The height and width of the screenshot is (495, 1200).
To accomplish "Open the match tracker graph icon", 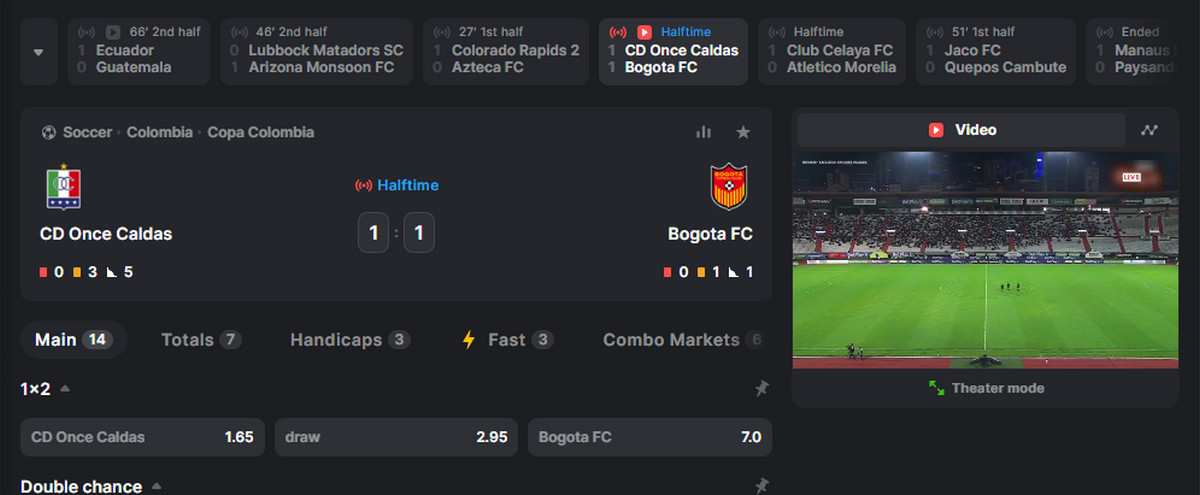I will [x=1150, y=130].
